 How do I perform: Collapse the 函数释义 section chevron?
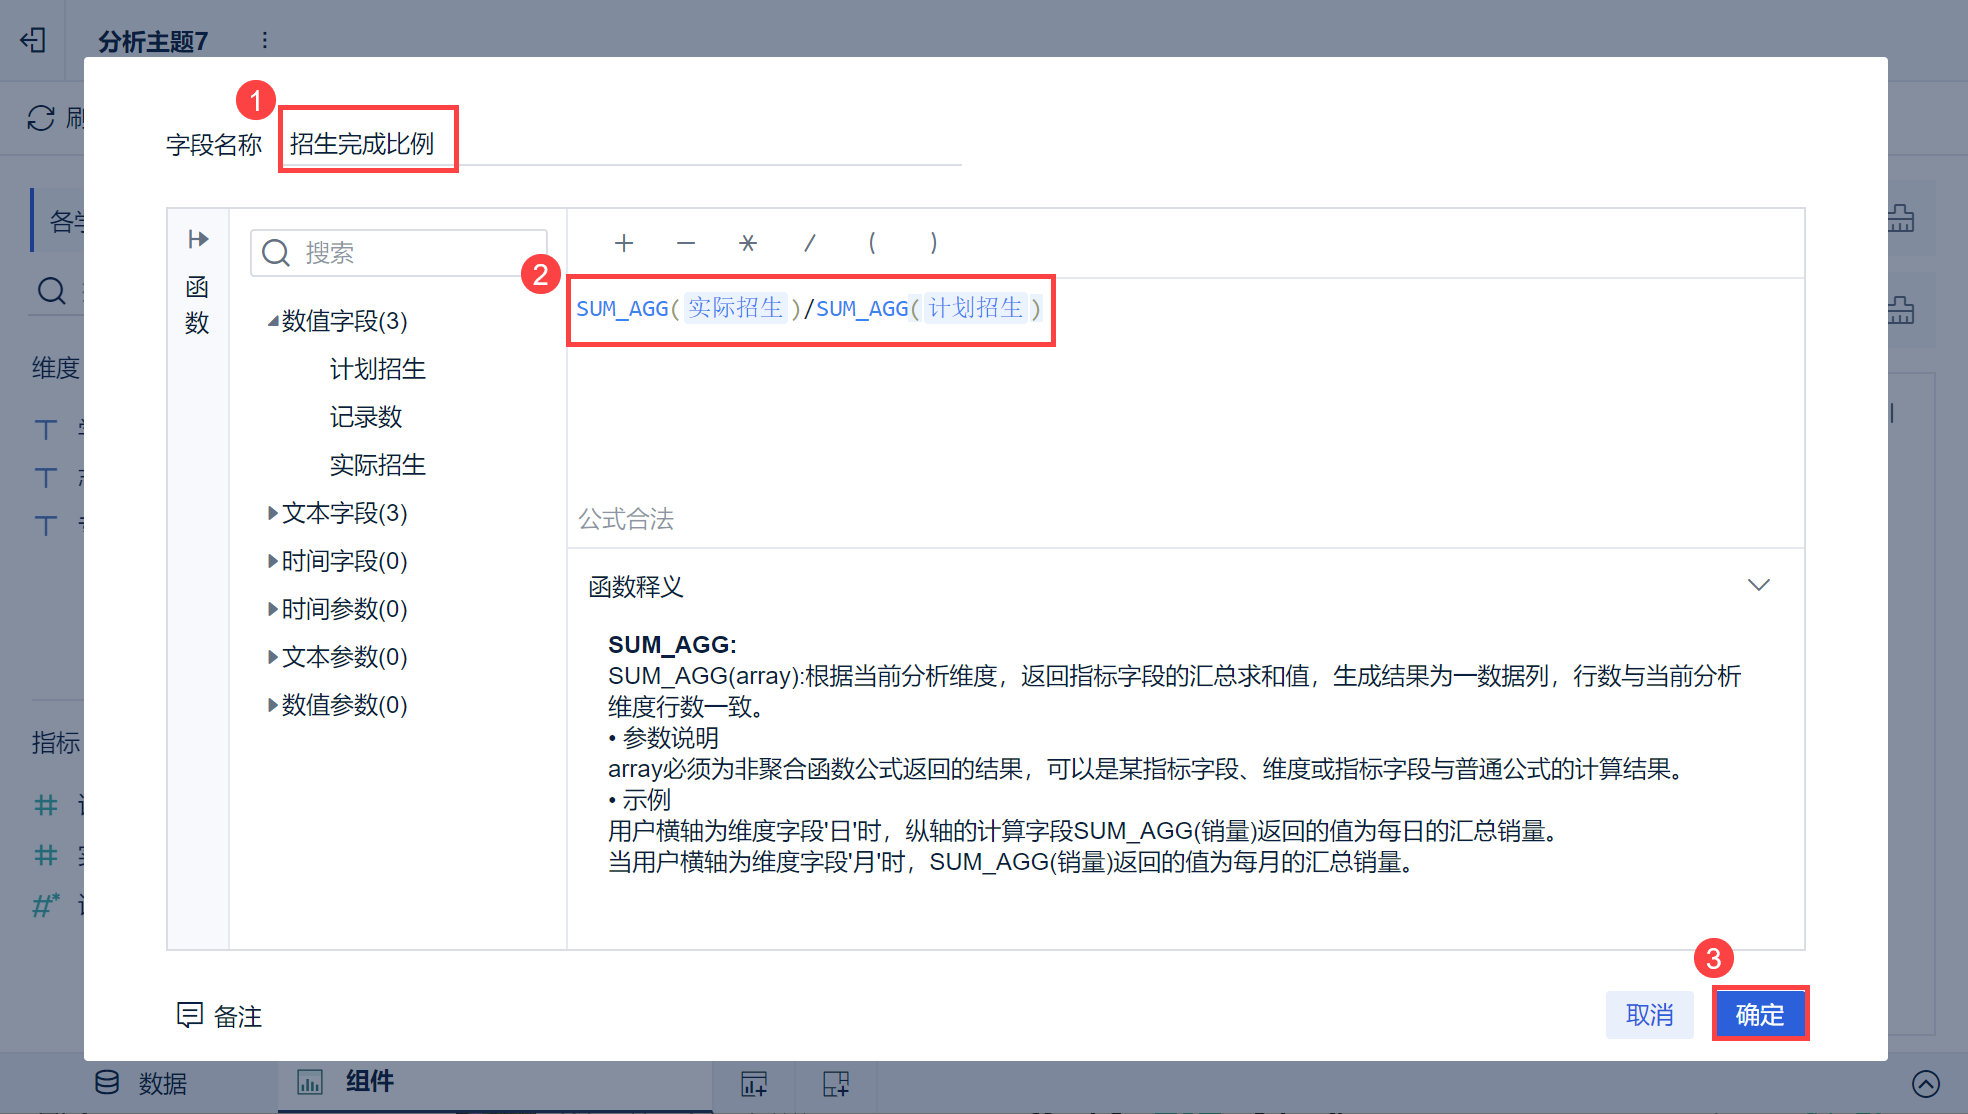tap(1758, 585)
